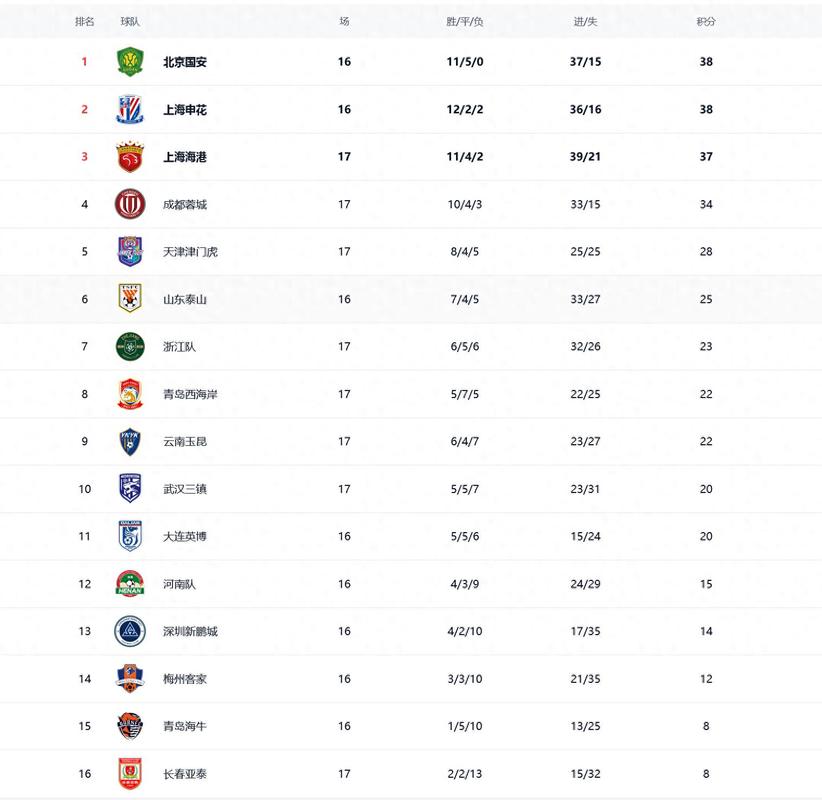Select the 大连英博 table row name

tap(185, 536)
